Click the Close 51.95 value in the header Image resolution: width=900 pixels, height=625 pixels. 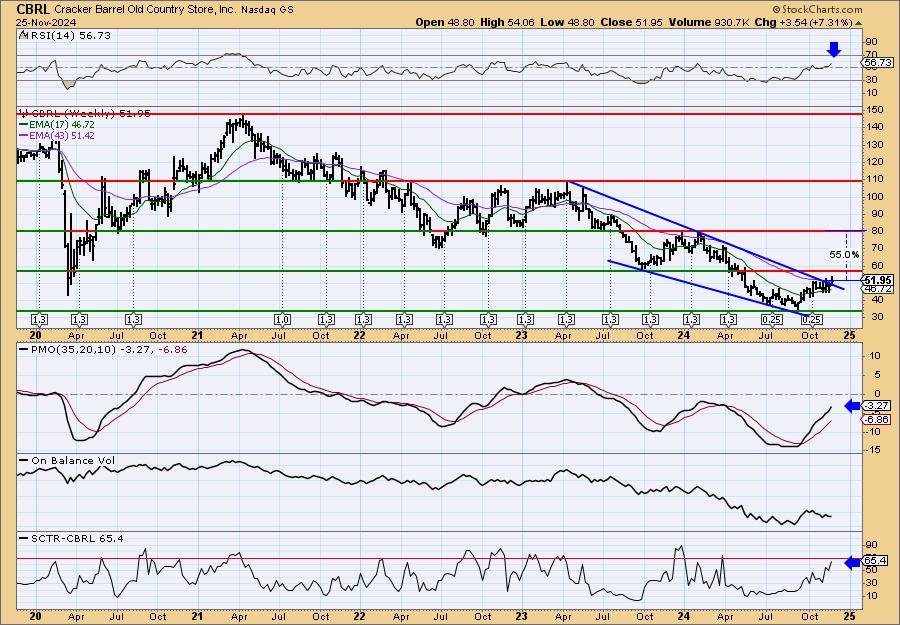tap(631, 22)
